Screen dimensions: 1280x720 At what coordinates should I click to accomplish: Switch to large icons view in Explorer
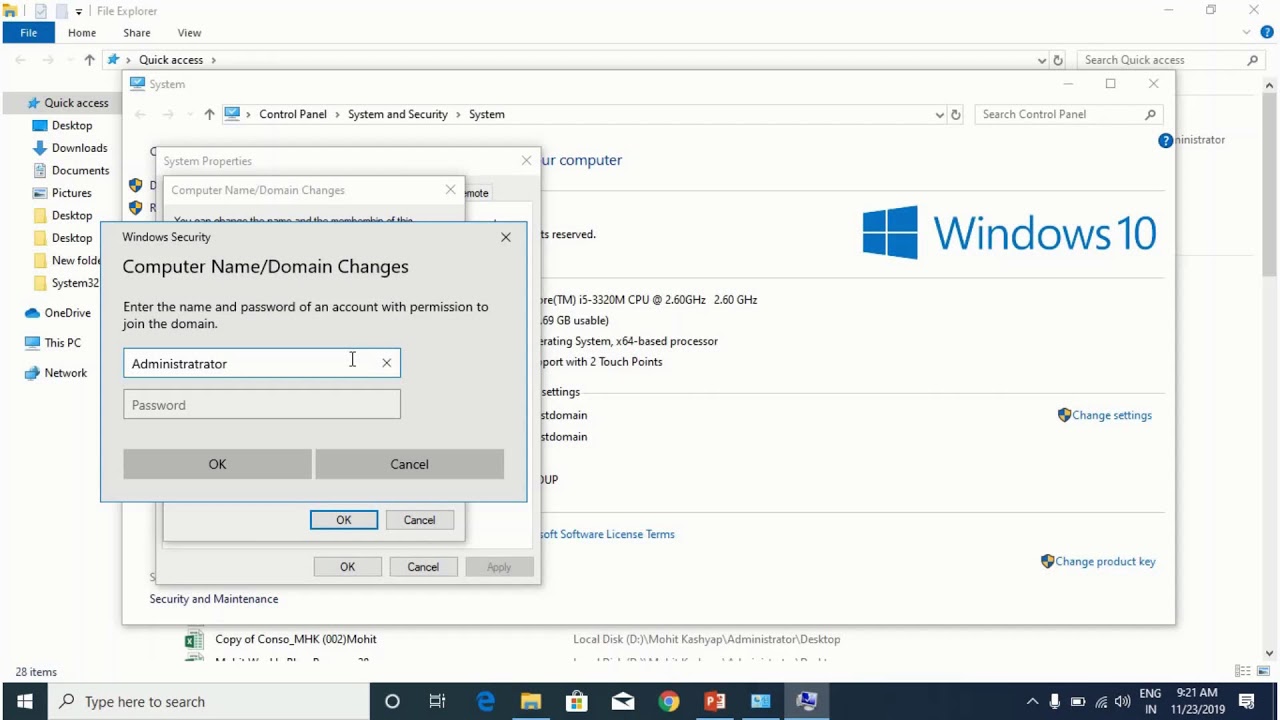[x=1264, y=671]
